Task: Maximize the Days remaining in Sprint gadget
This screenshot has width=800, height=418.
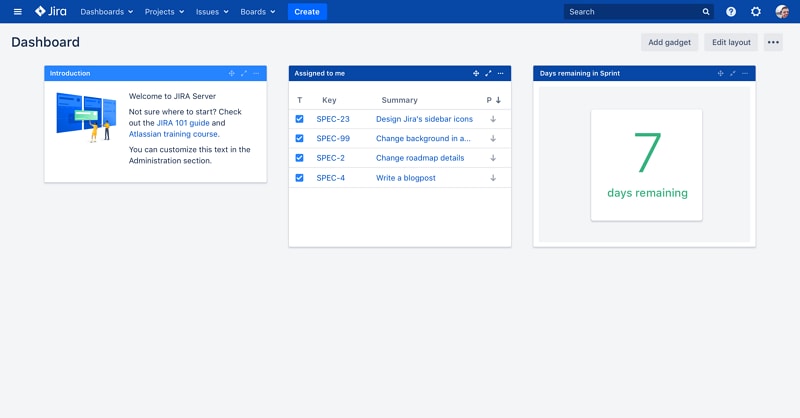Action: [x=733, y=73]
